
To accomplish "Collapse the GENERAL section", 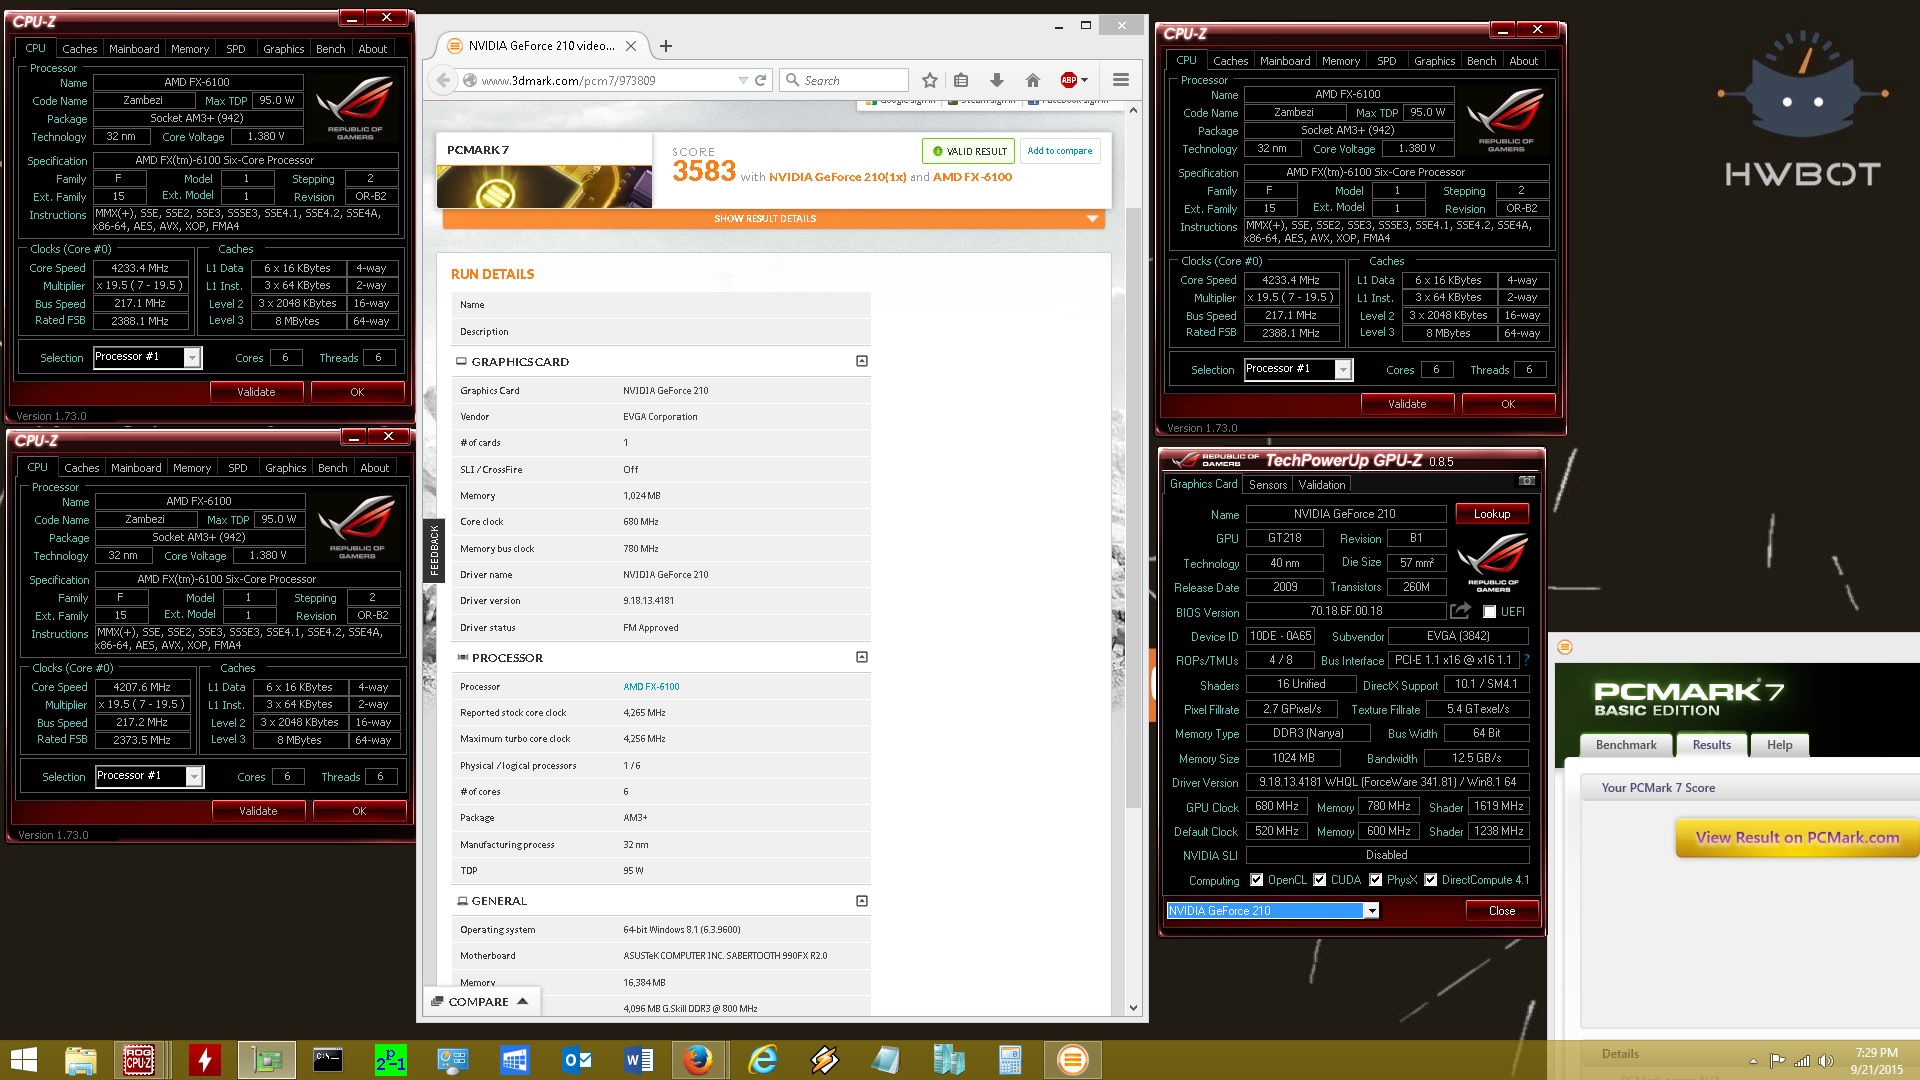I will (862, 901).
